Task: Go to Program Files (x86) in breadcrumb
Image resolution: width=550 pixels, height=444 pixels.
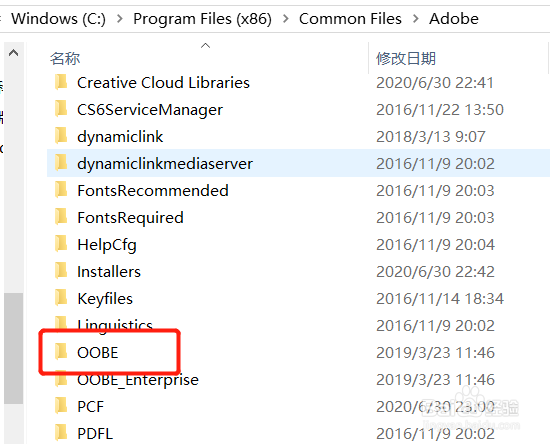Action: pyautogui.click(x=202, y=19)
